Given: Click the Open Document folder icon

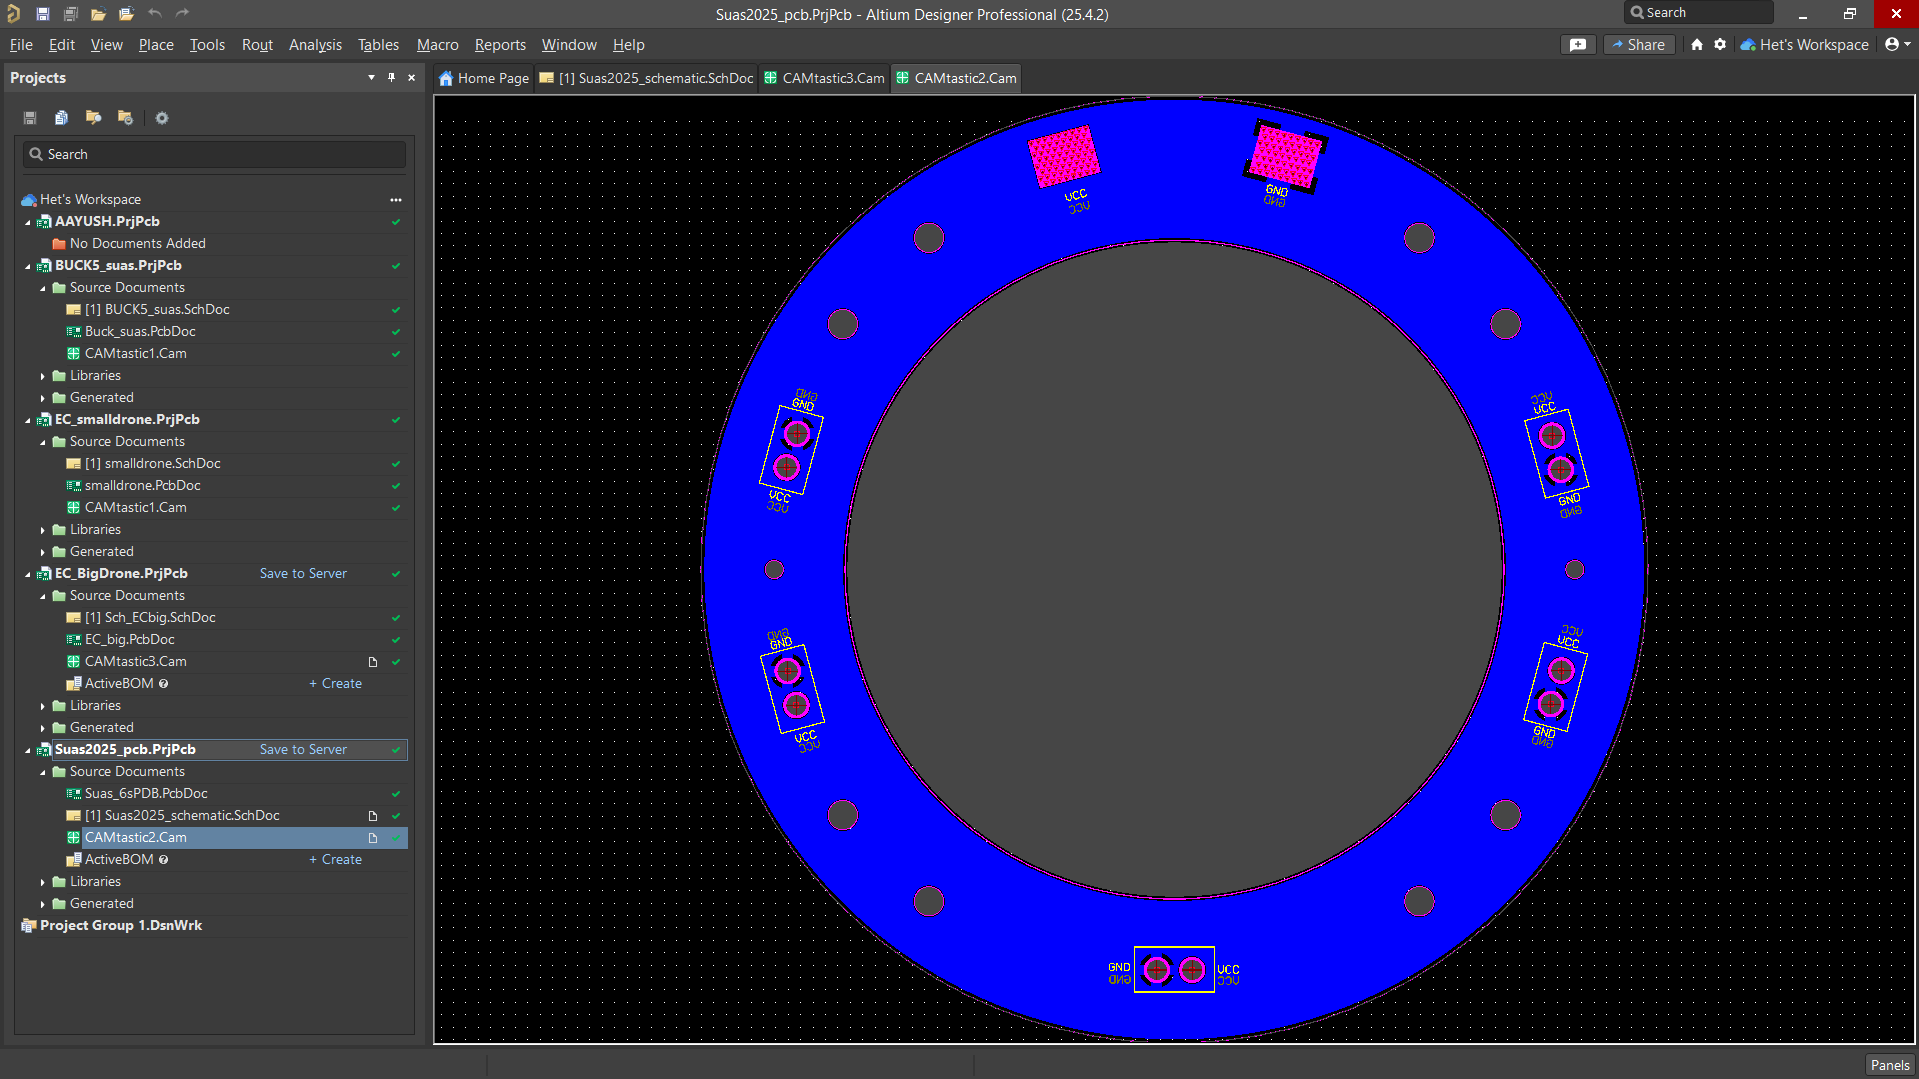Looking at the screenshot, I should pyautogui.click(x=98, y=14).
